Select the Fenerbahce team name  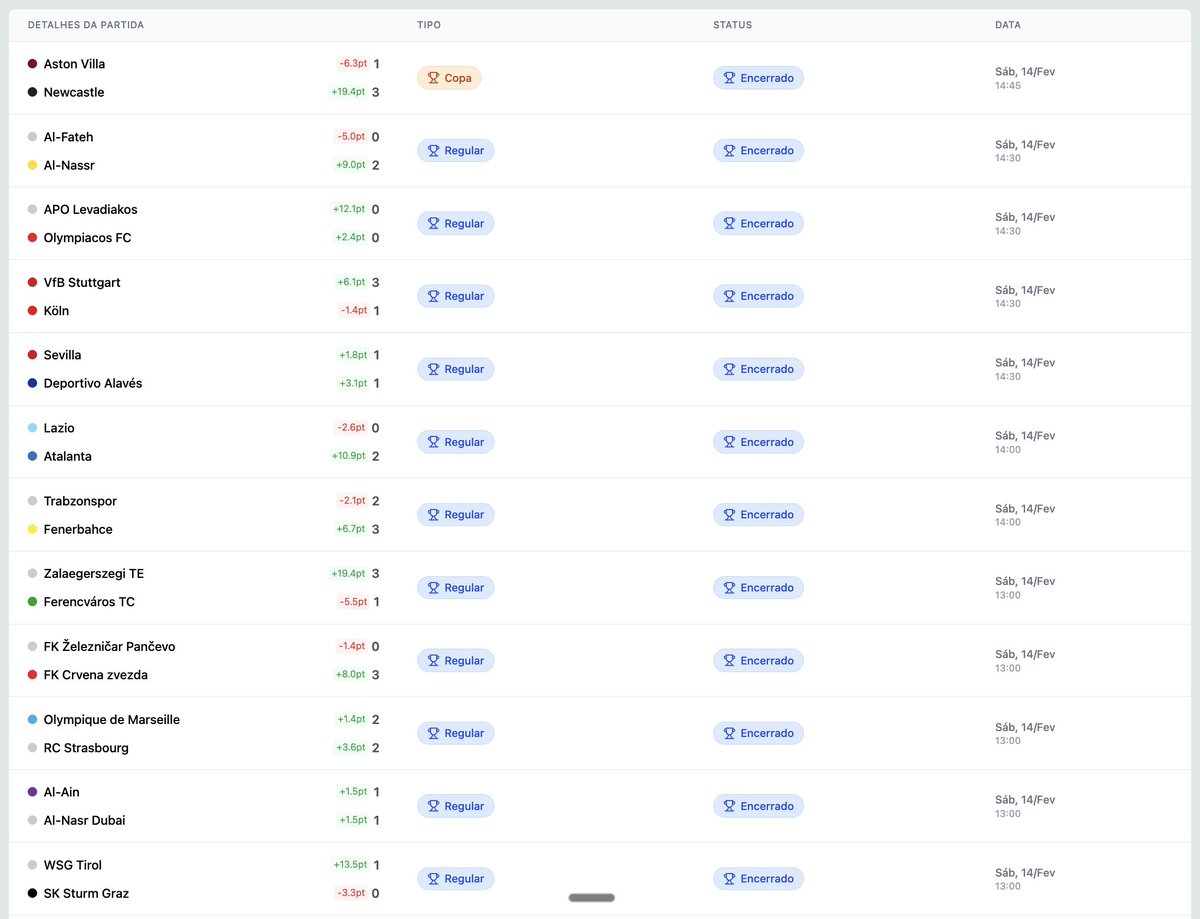click(x=78, y=529)
